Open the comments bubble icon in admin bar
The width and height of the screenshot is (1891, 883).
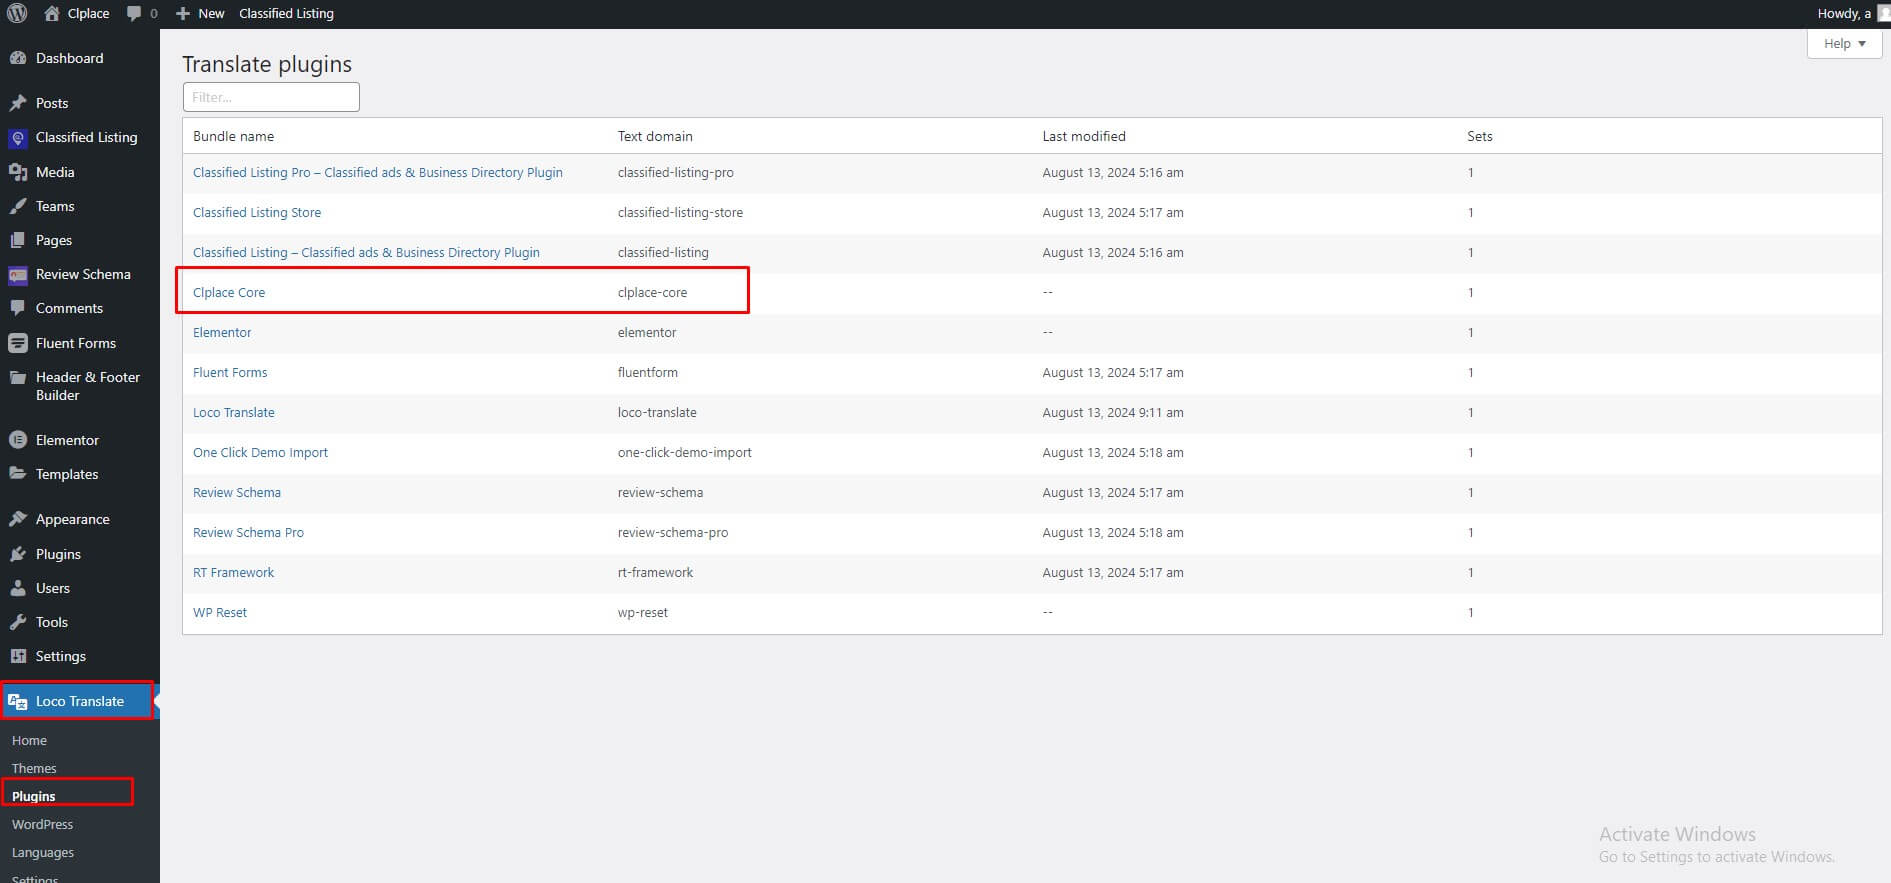pyautogui.click(x=135, y=13)
